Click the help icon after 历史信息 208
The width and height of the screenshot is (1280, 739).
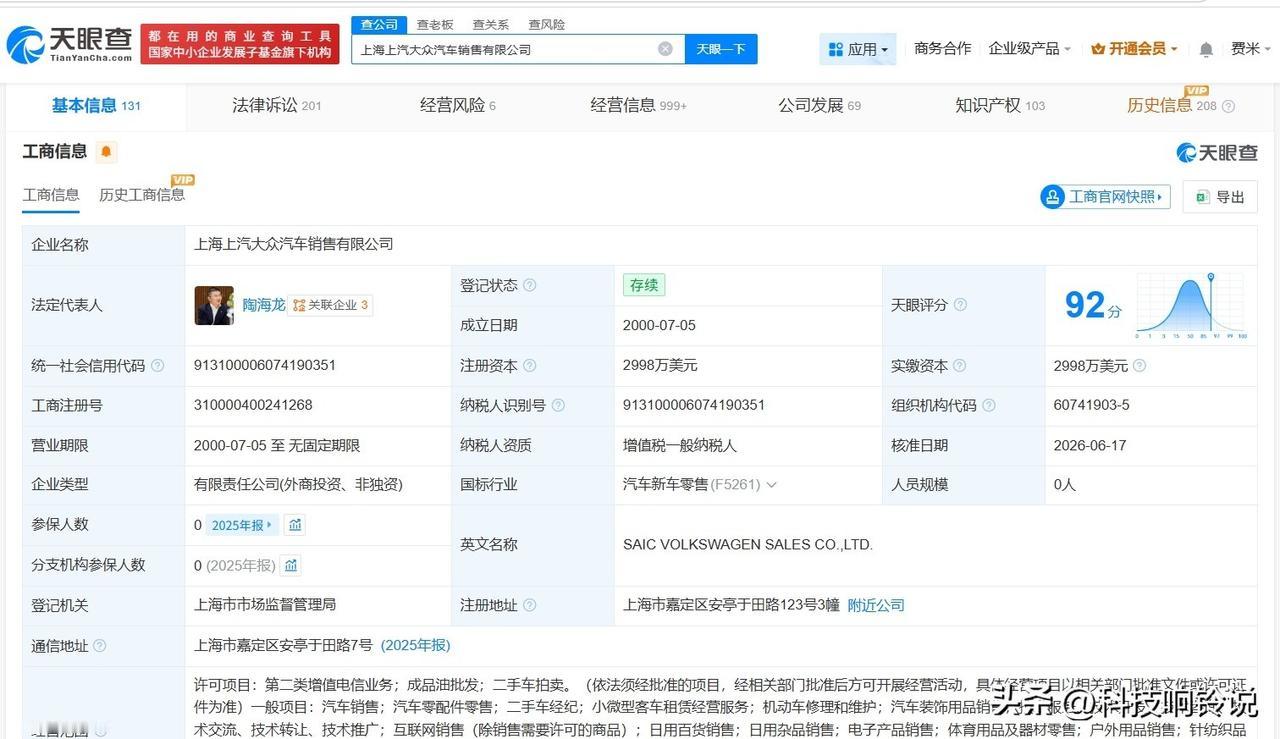tap(1228, 106)
